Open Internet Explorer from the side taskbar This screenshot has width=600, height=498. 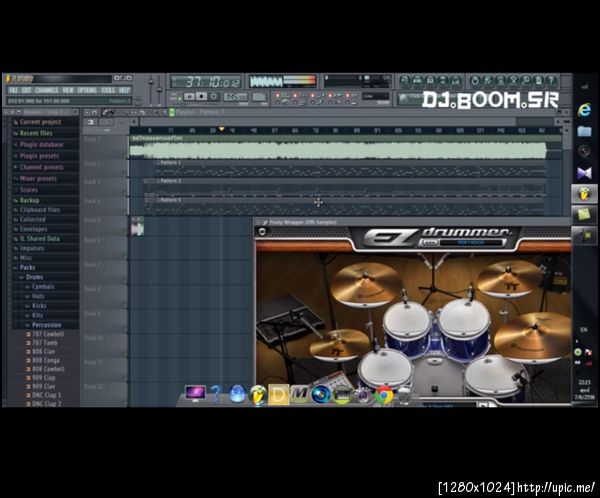tap(584, 110)
